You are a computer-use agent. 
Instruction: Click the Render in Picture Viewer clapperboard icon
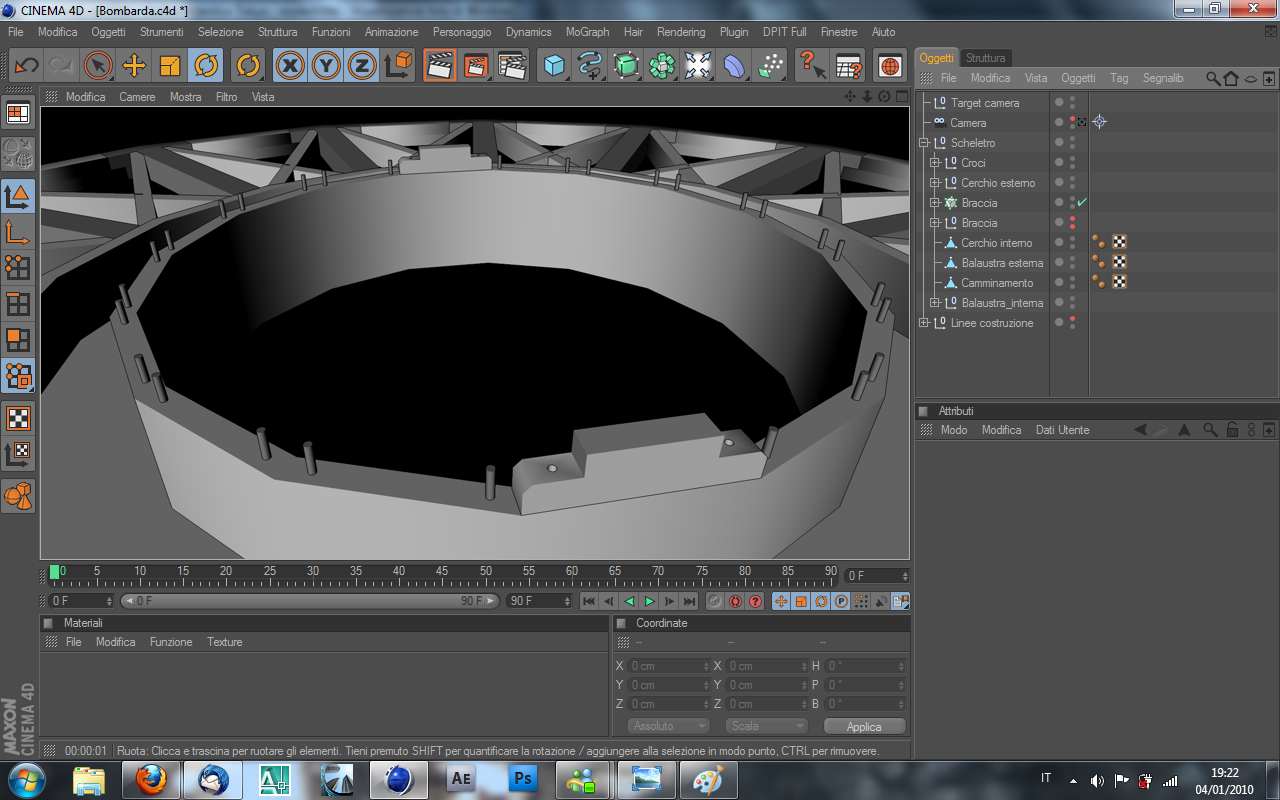click(476, 66)
